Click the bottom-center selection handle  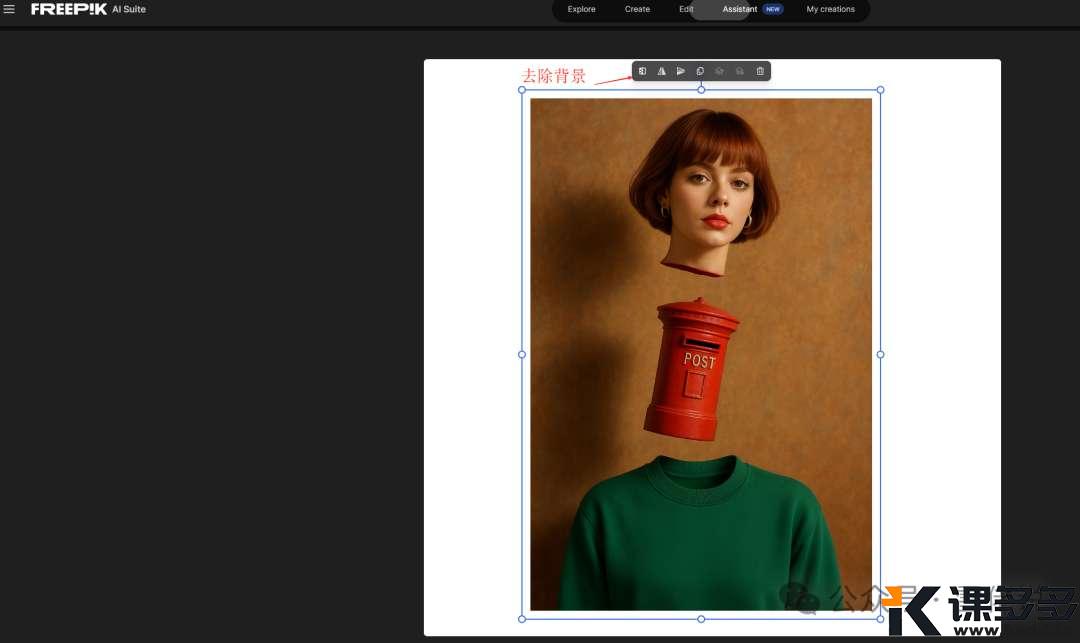tap(701, 619)
